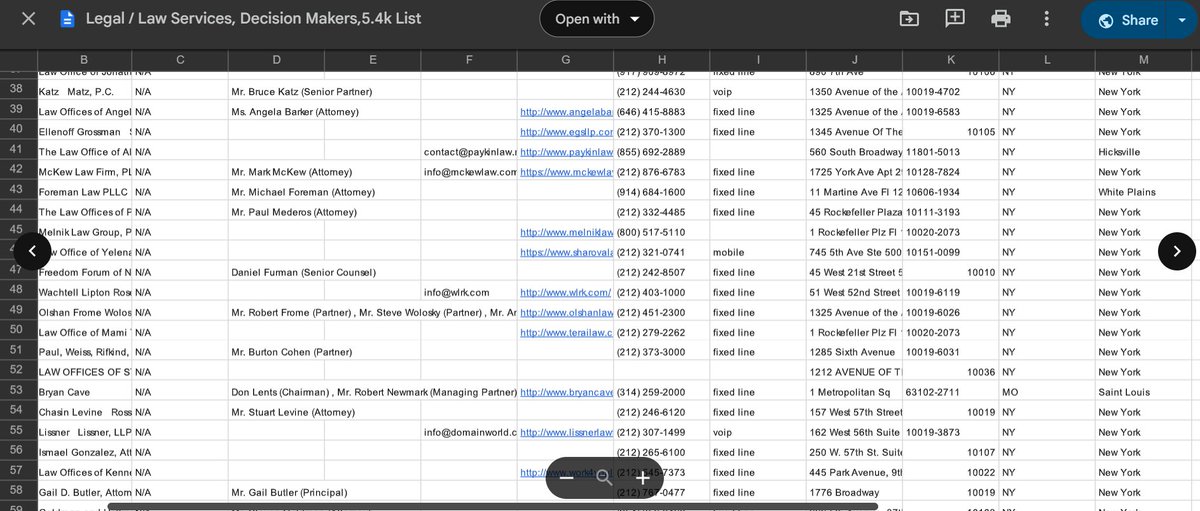Select column M header

(x=1143, y=60)
